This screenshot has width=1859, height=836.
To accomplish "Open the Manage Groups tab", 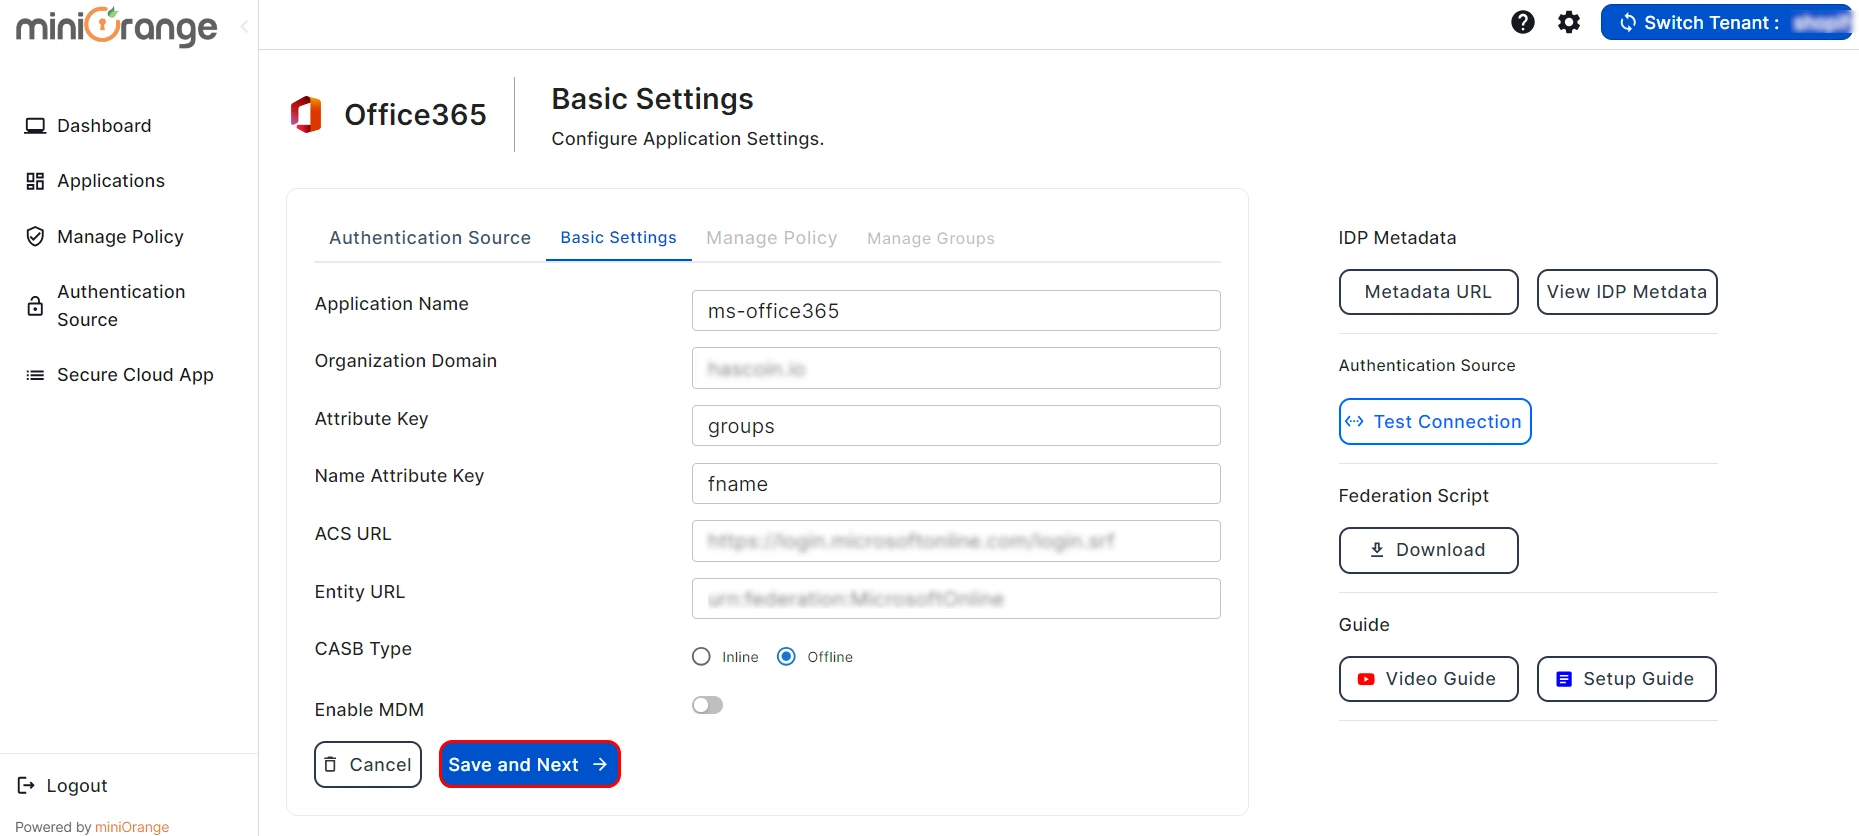I will pos(931,238).
